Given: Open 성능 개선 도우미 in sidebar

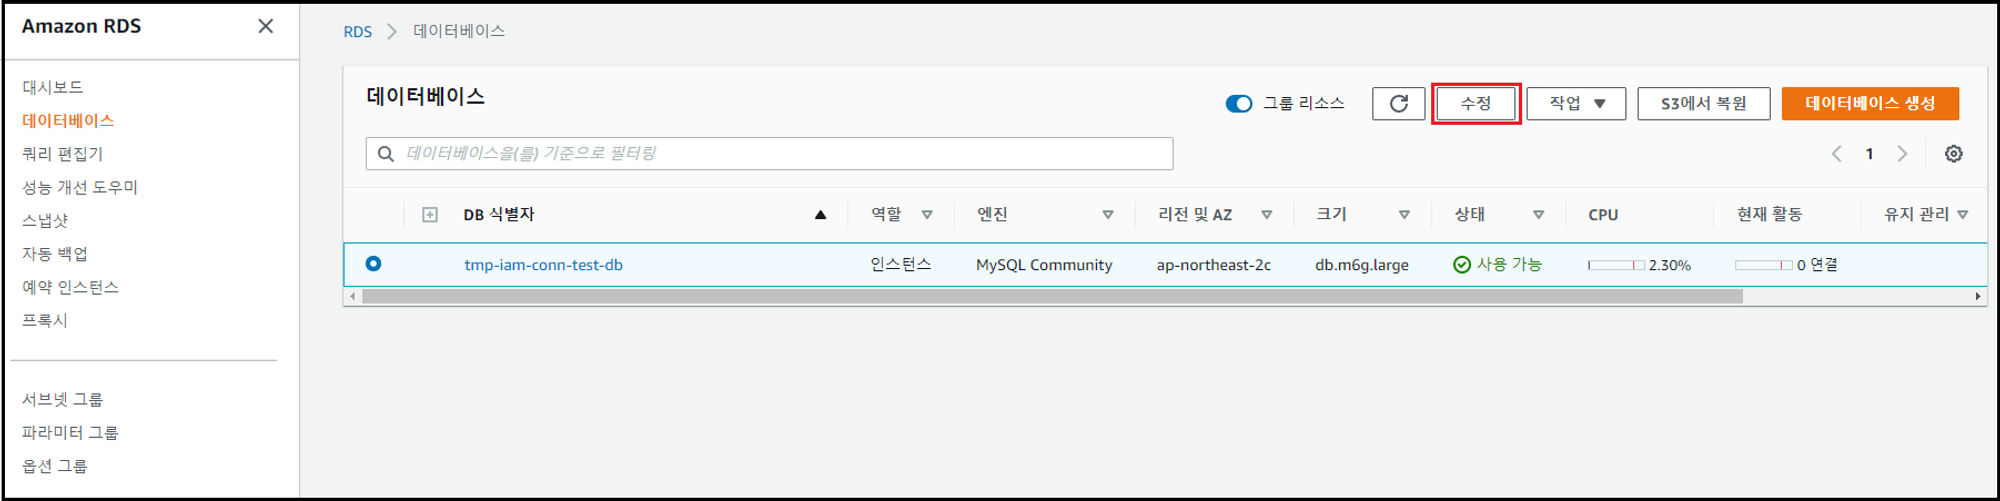Looking at the screenshot, I should pos(80,187).
